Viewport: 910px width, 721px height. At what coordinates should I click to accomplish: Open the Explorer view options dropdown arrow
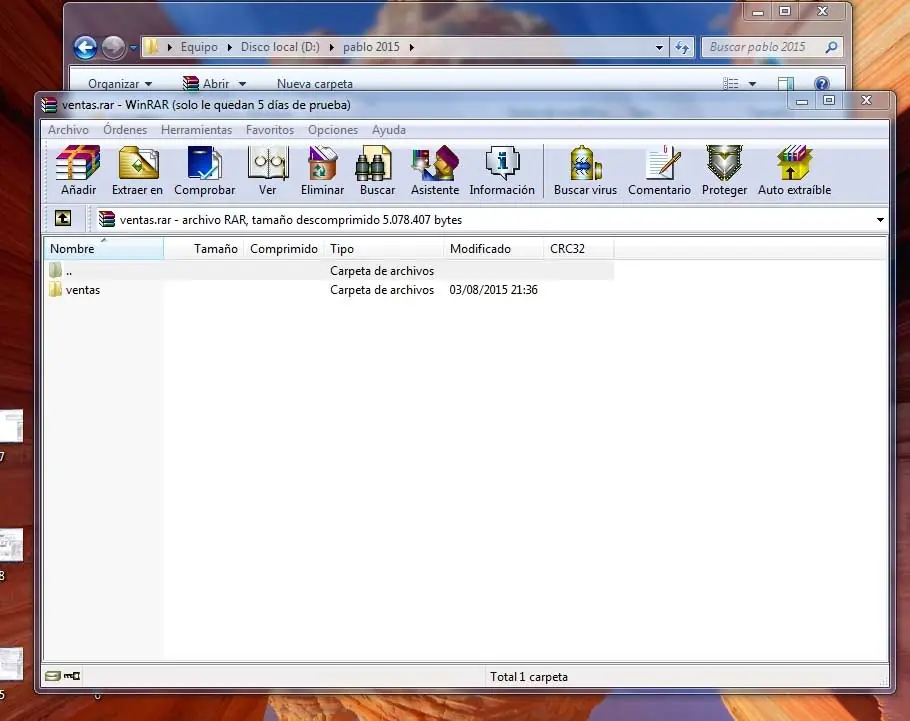[752, 84]
